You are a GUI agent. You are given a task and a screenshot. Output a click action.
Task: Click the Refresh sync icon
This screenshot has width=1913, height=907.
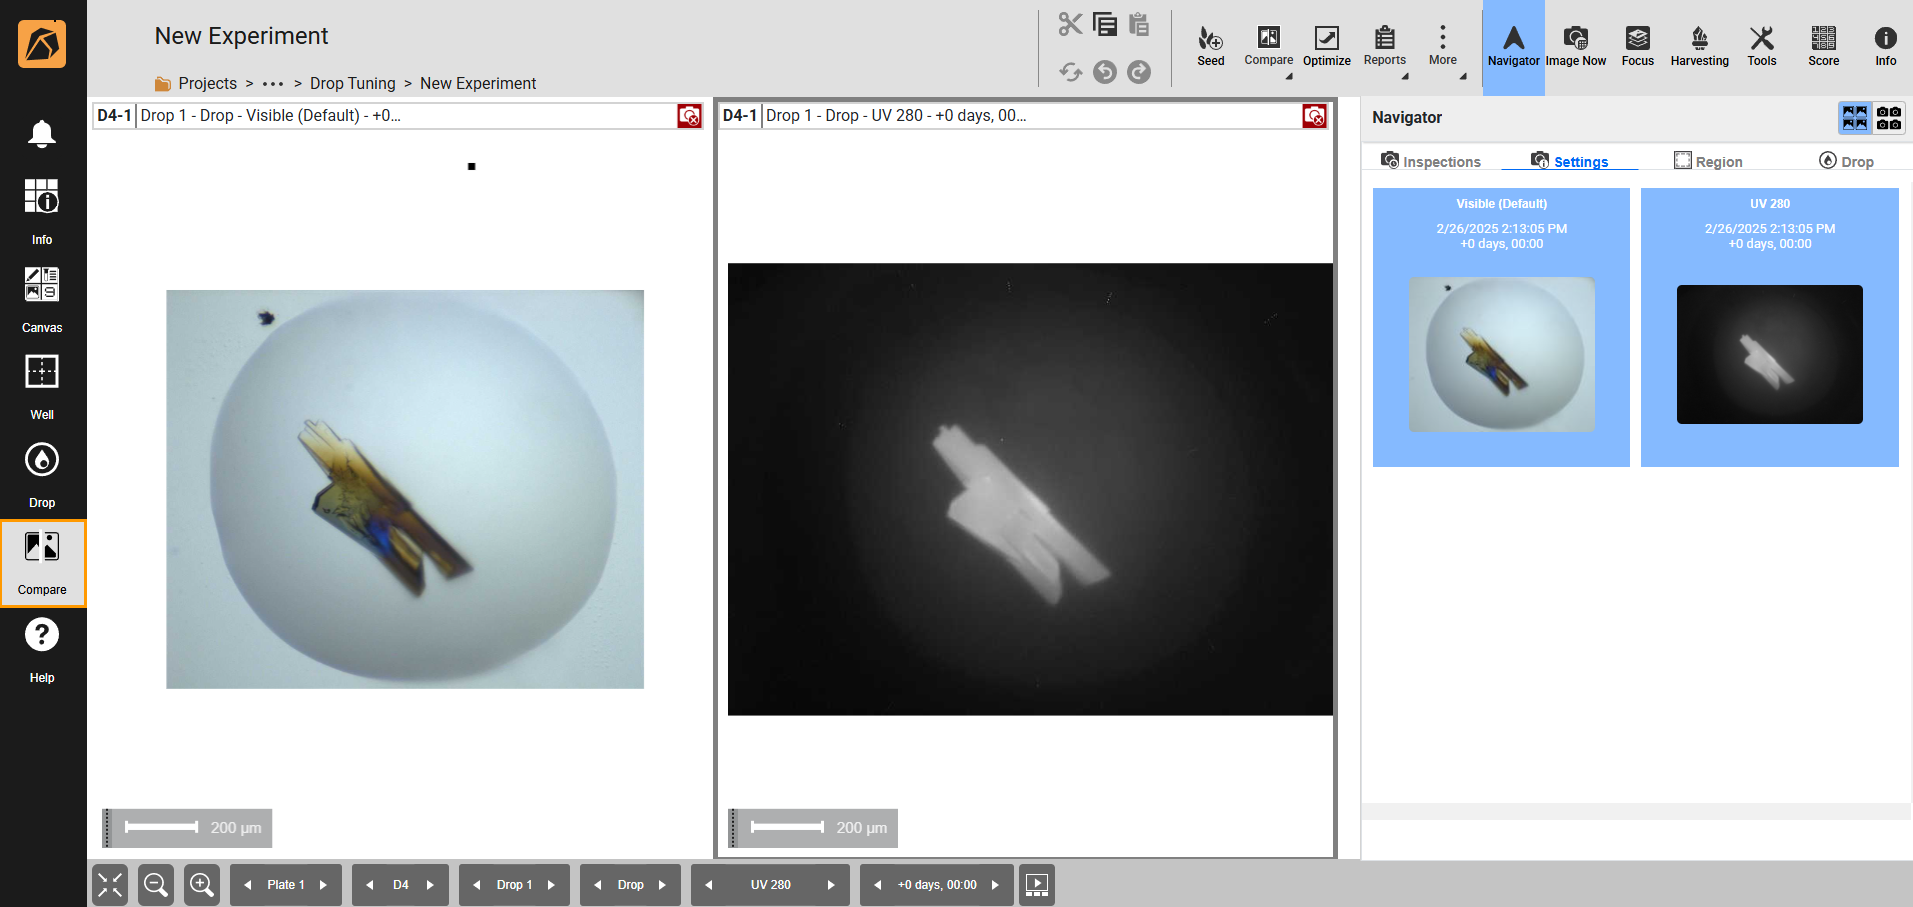pyautogui.click(x=1070, y=72)
